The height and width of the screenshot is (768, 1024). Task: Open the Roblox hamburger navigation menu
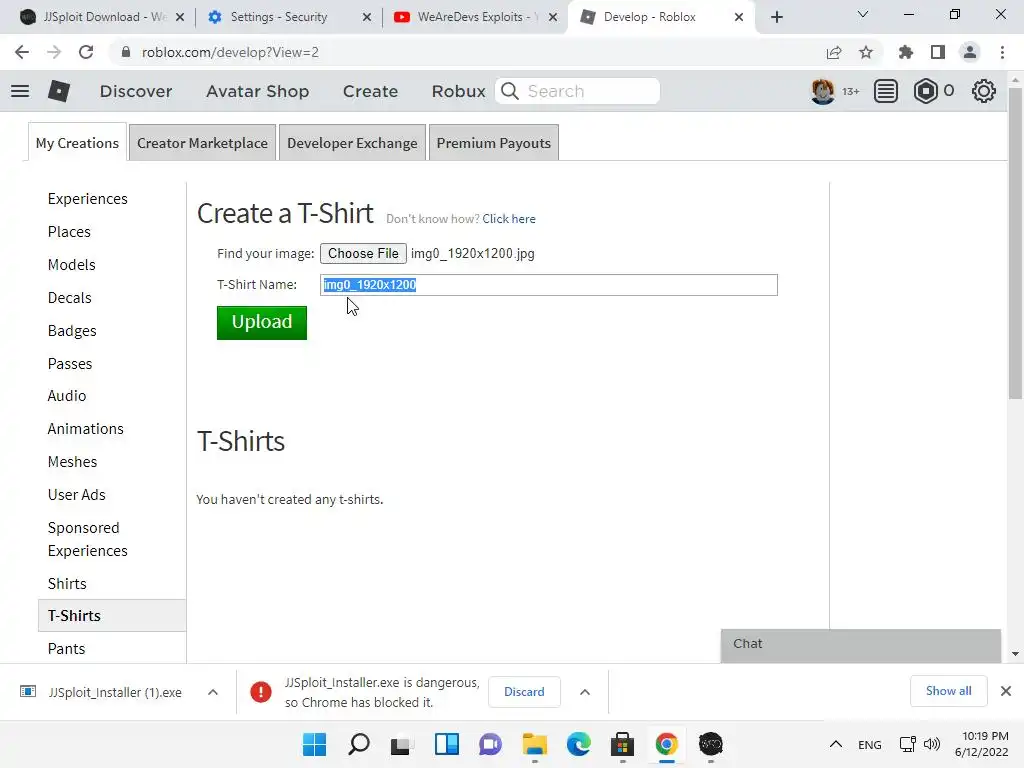point(20,91)
